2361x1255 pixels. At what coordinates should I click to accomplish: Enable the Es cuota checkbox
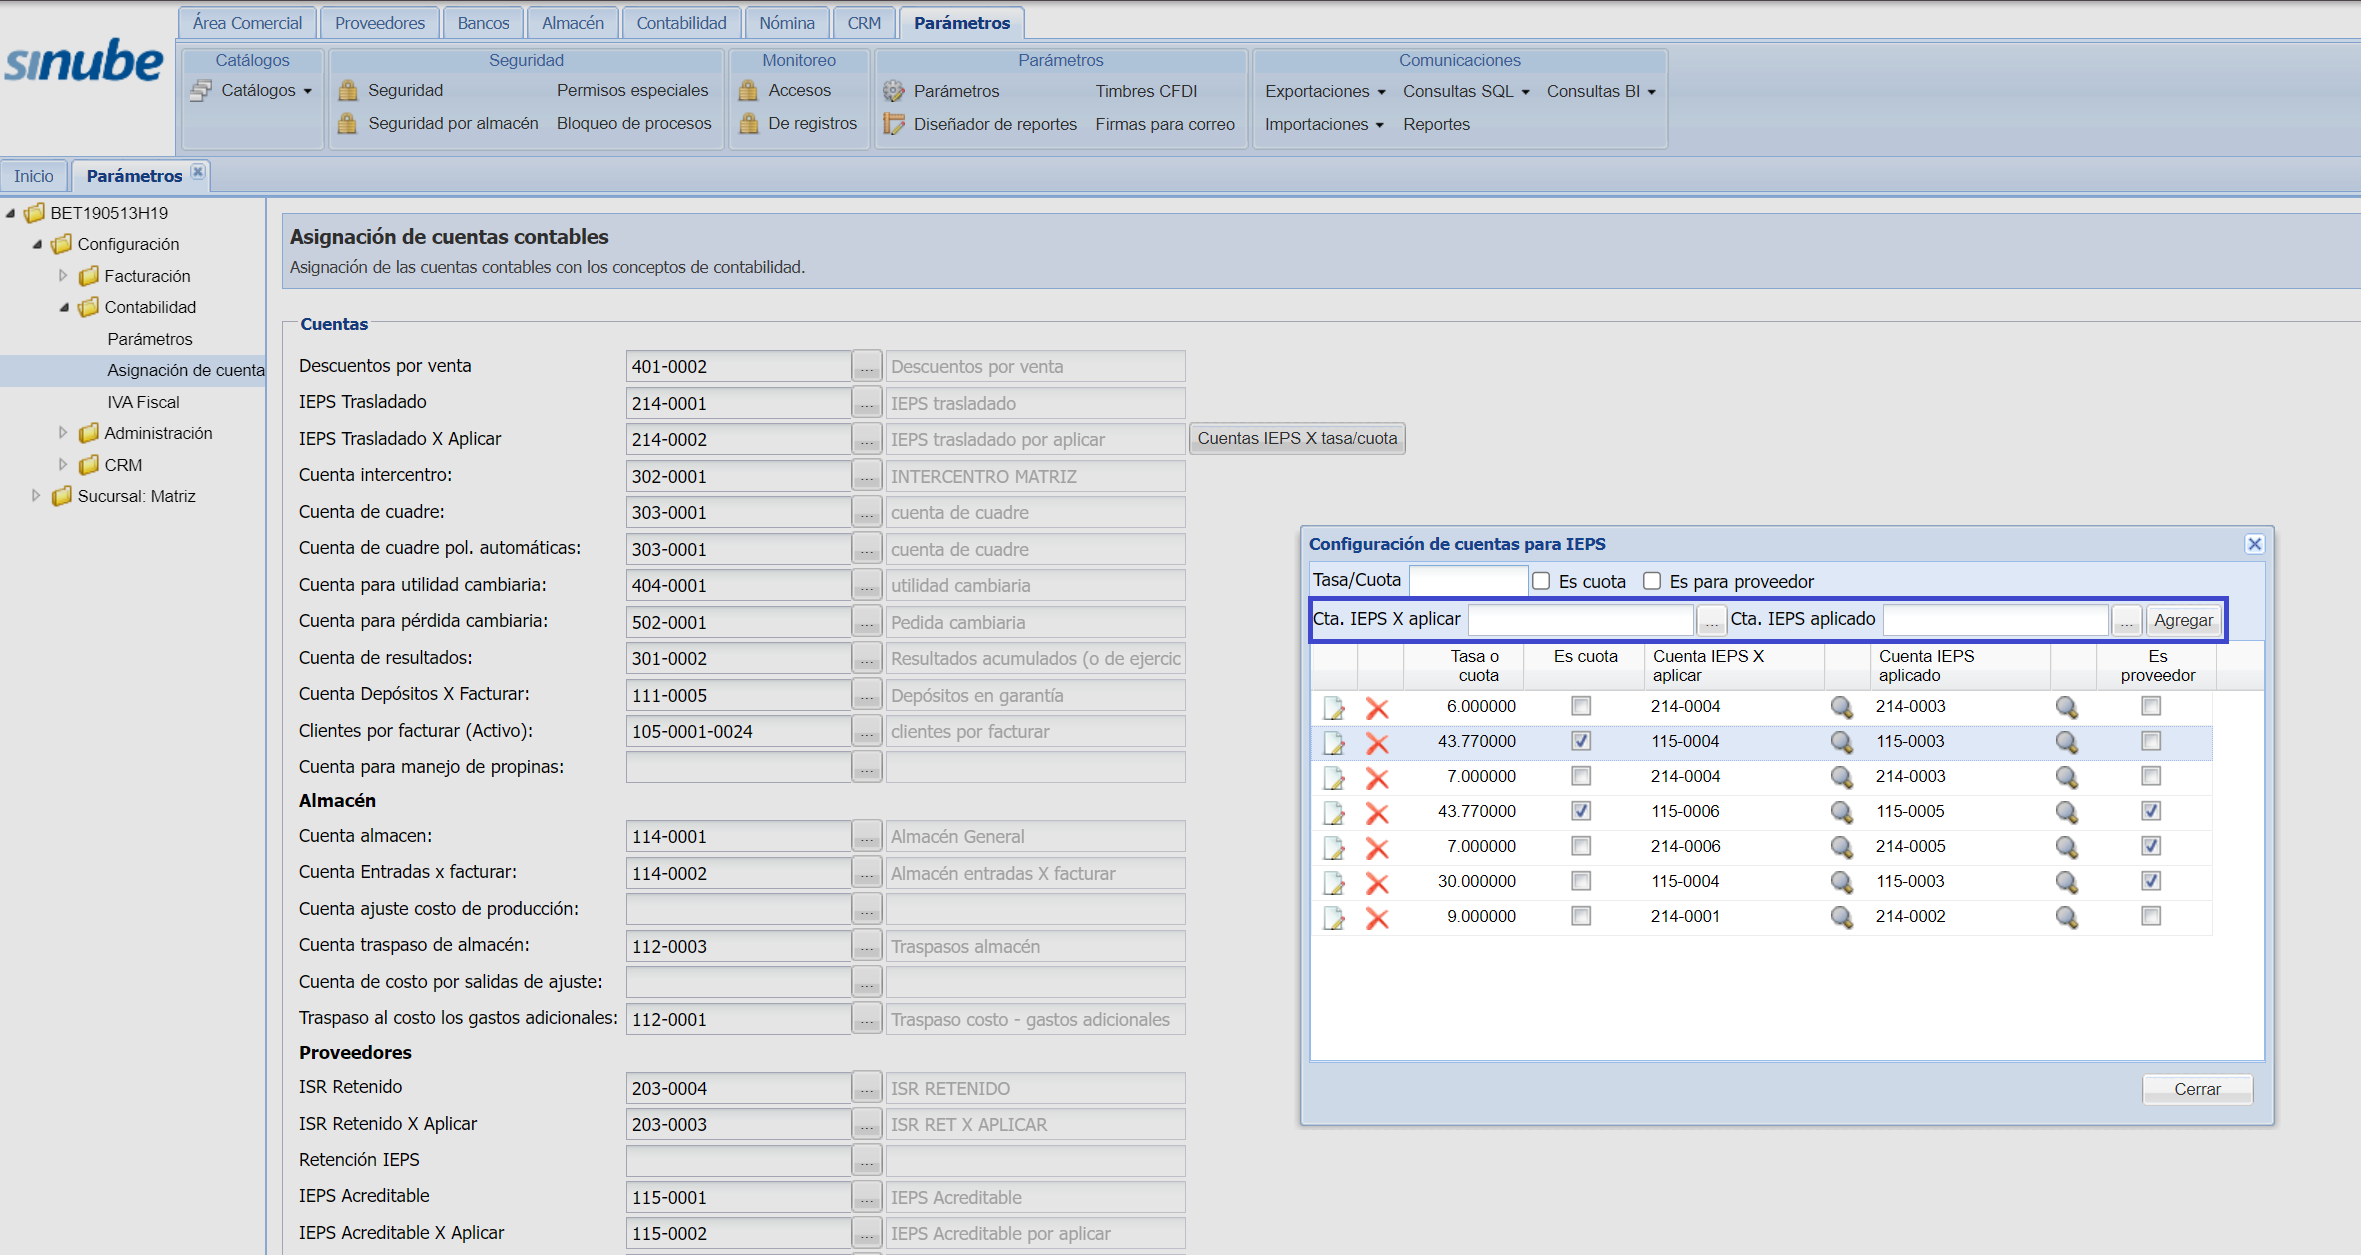pyautogui.click(x=1542, y=581)
